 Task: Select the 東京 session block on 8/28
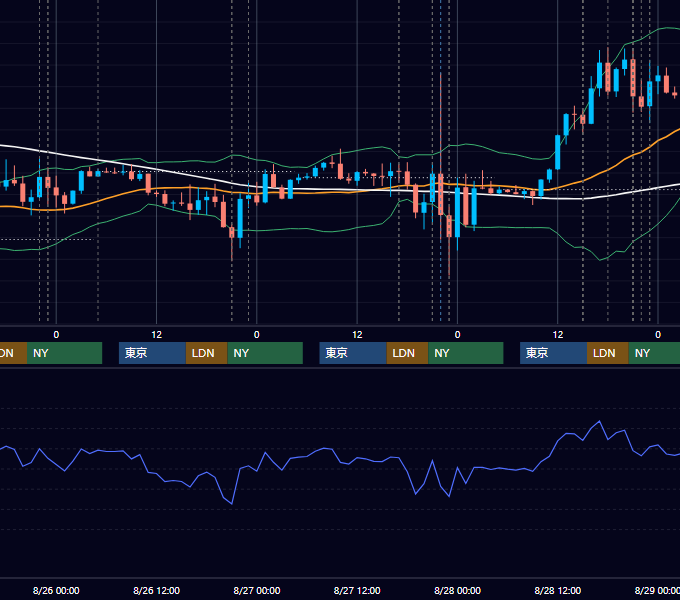pos(553,353)
